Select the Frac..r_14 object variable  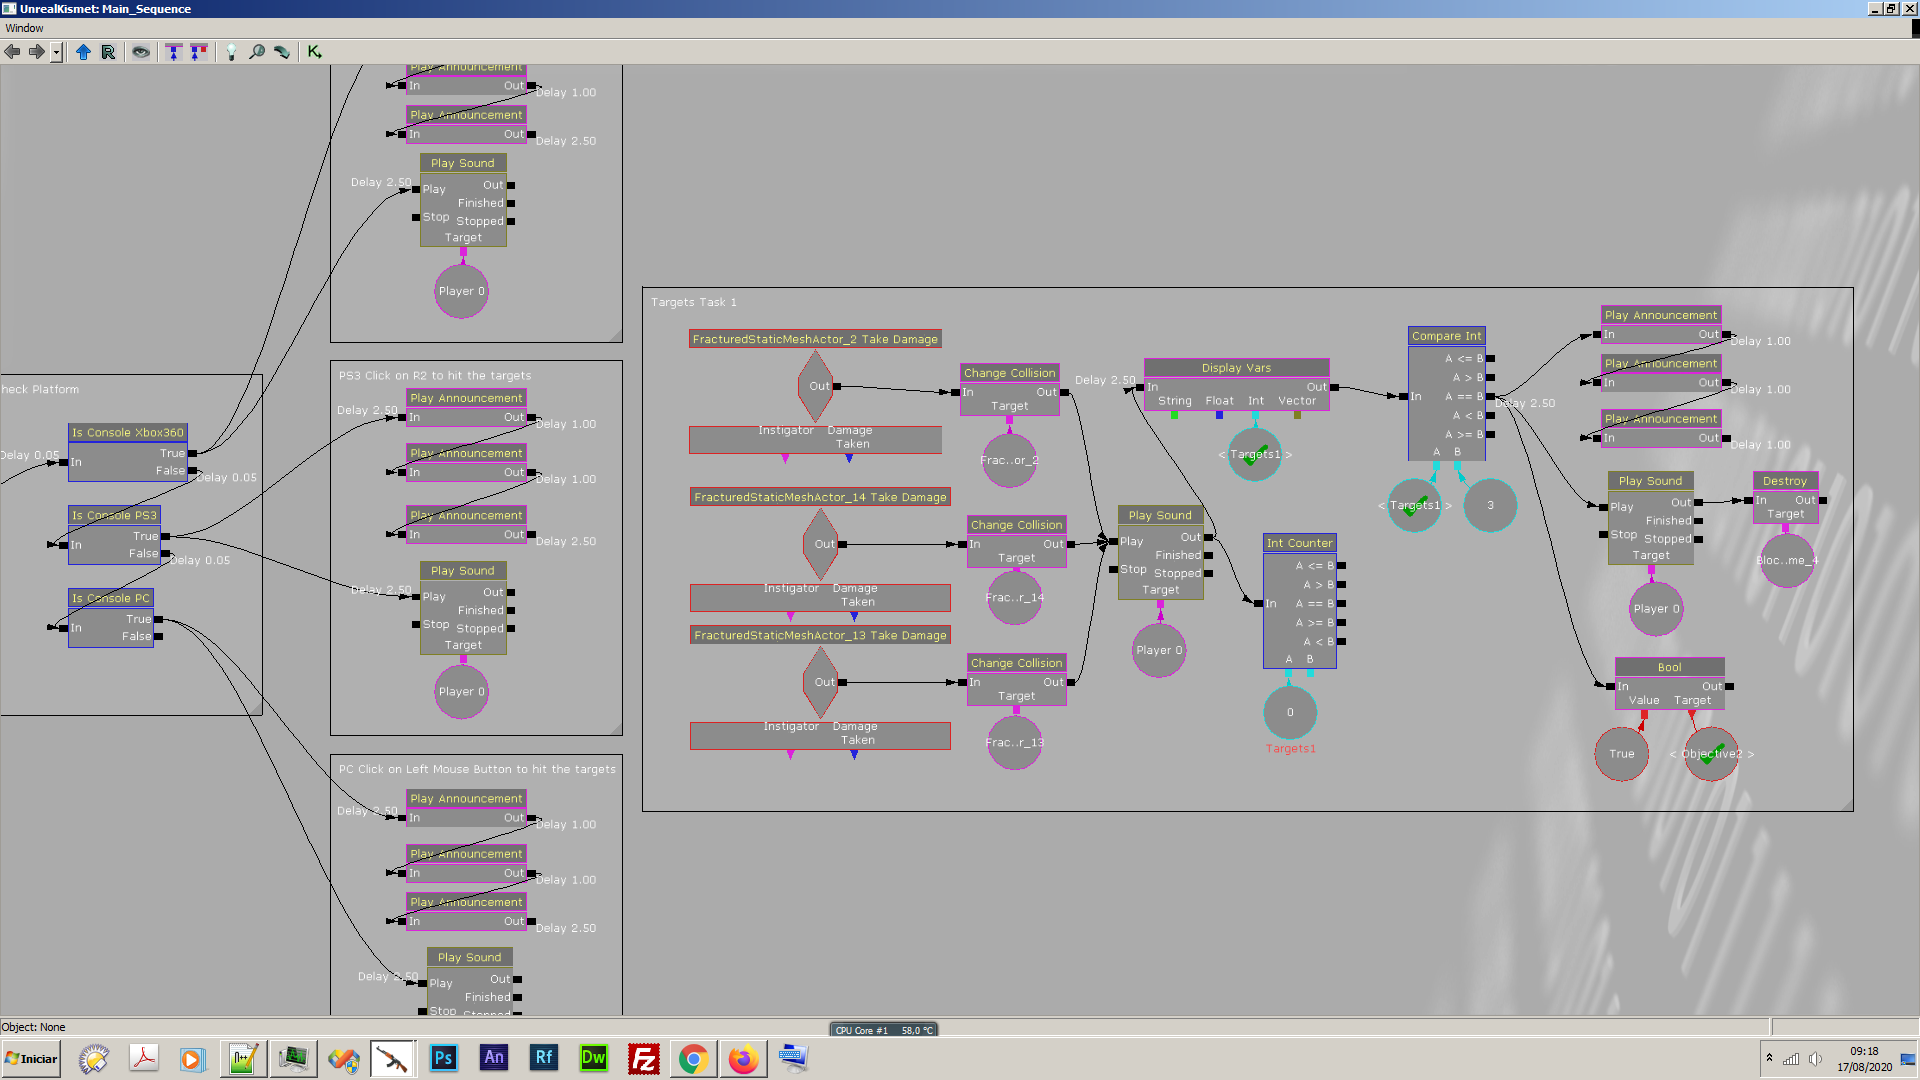(x=1015, y=597)
